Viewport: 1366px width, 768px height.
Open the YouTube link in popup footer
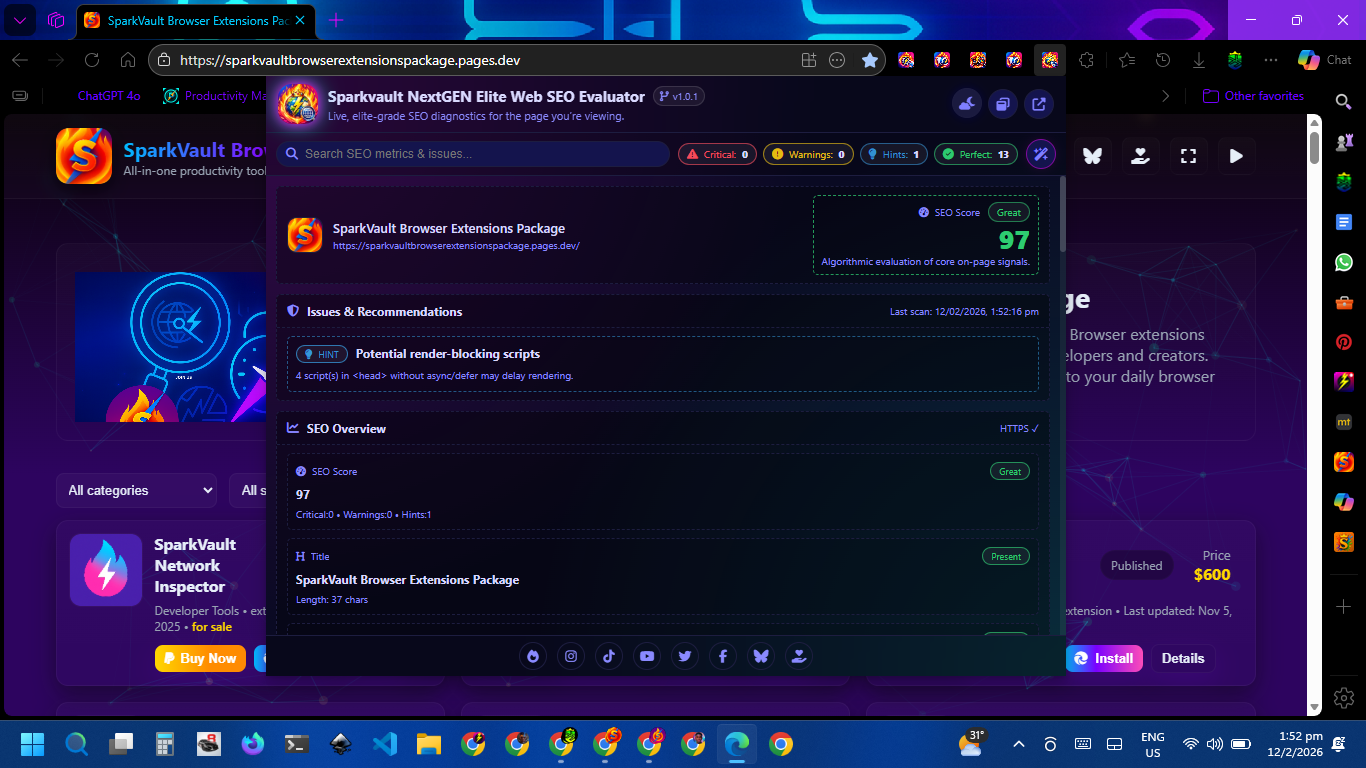point(647,656)
